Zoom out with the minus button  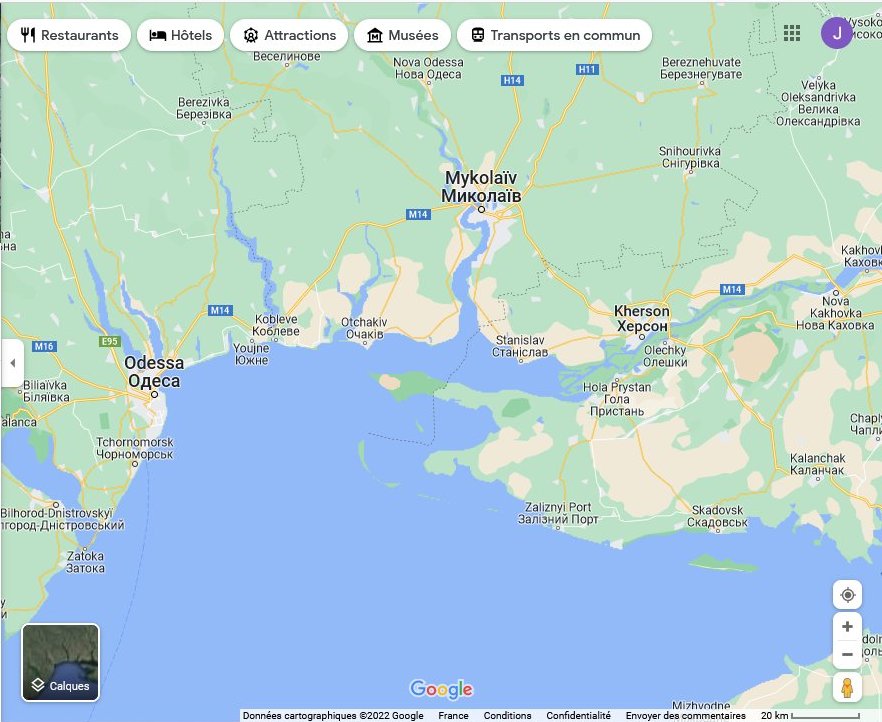847,655
